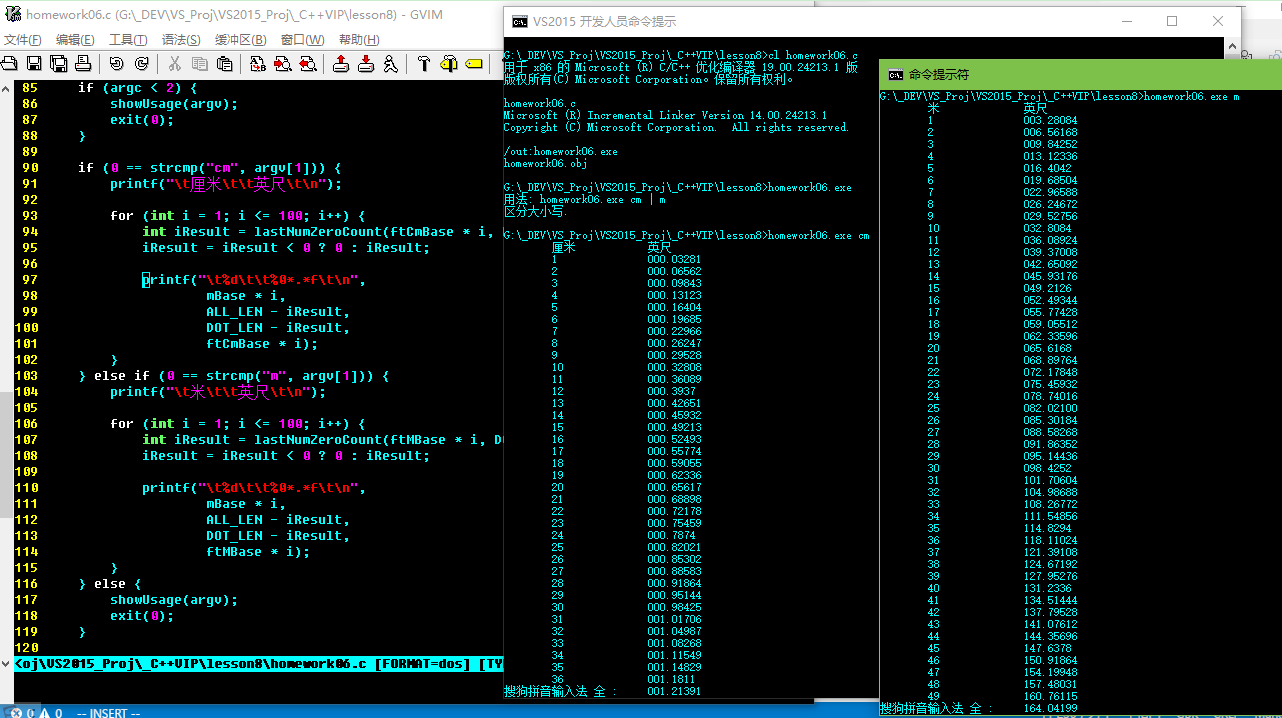The width and height of the screenshot is (1282, 718).
Task: Open Find and Replace toolbar icon
Action: click(x=258, y=64)
